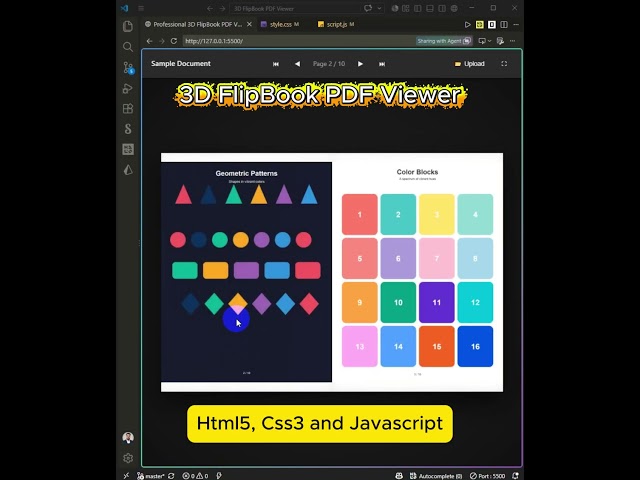The image size is (640, 480).
Task: Toggle the primary sidebar visibility
Action: click(x=418, y=8)
